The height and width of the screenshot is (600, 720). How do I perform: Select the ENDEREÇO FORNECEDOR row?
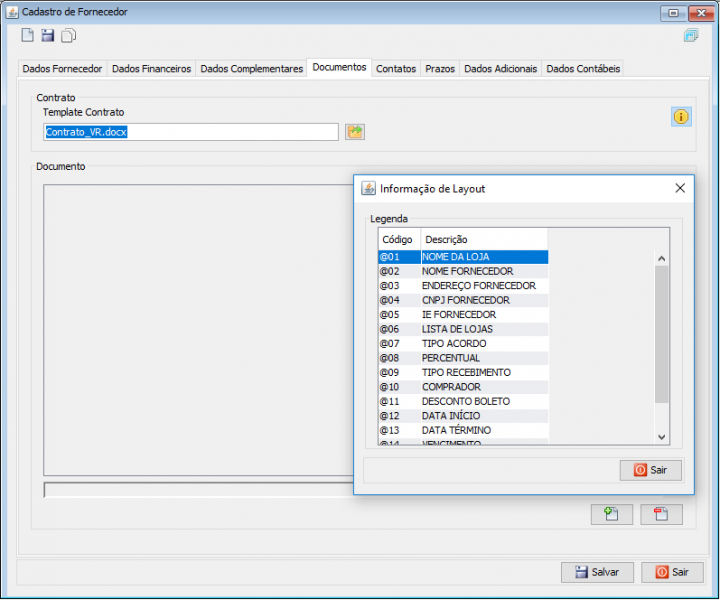[x=463, y=286]
